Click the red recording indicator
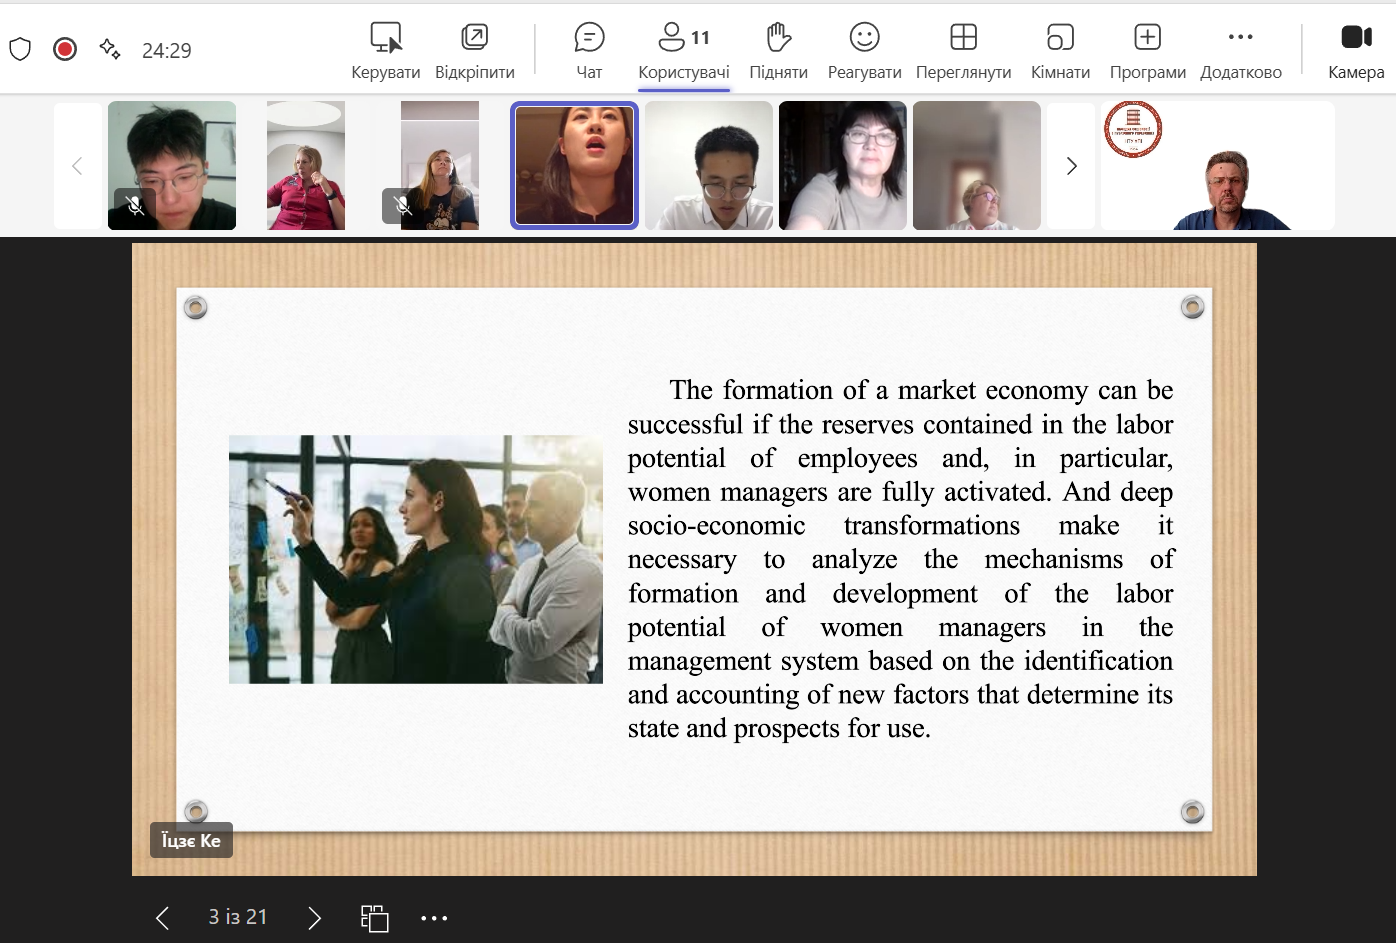Image resolution: width=1396 pixels, height=943 pixels. pyautogui.click(x=65, y=49)
